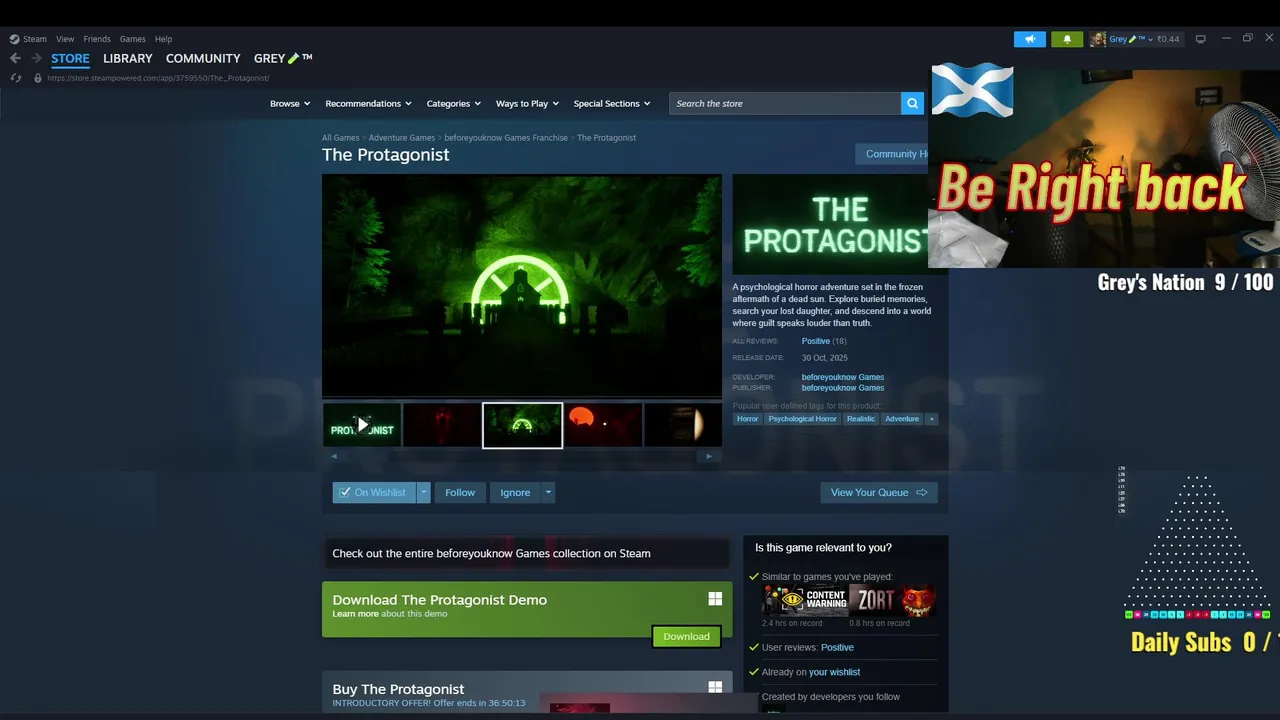Switch to the LIBRARY tab
1280x720 pixels.
[128, 58]
